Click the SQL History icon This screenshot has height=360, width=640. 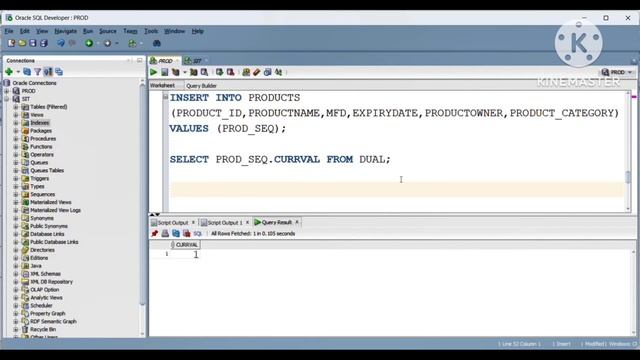[267, 72]
